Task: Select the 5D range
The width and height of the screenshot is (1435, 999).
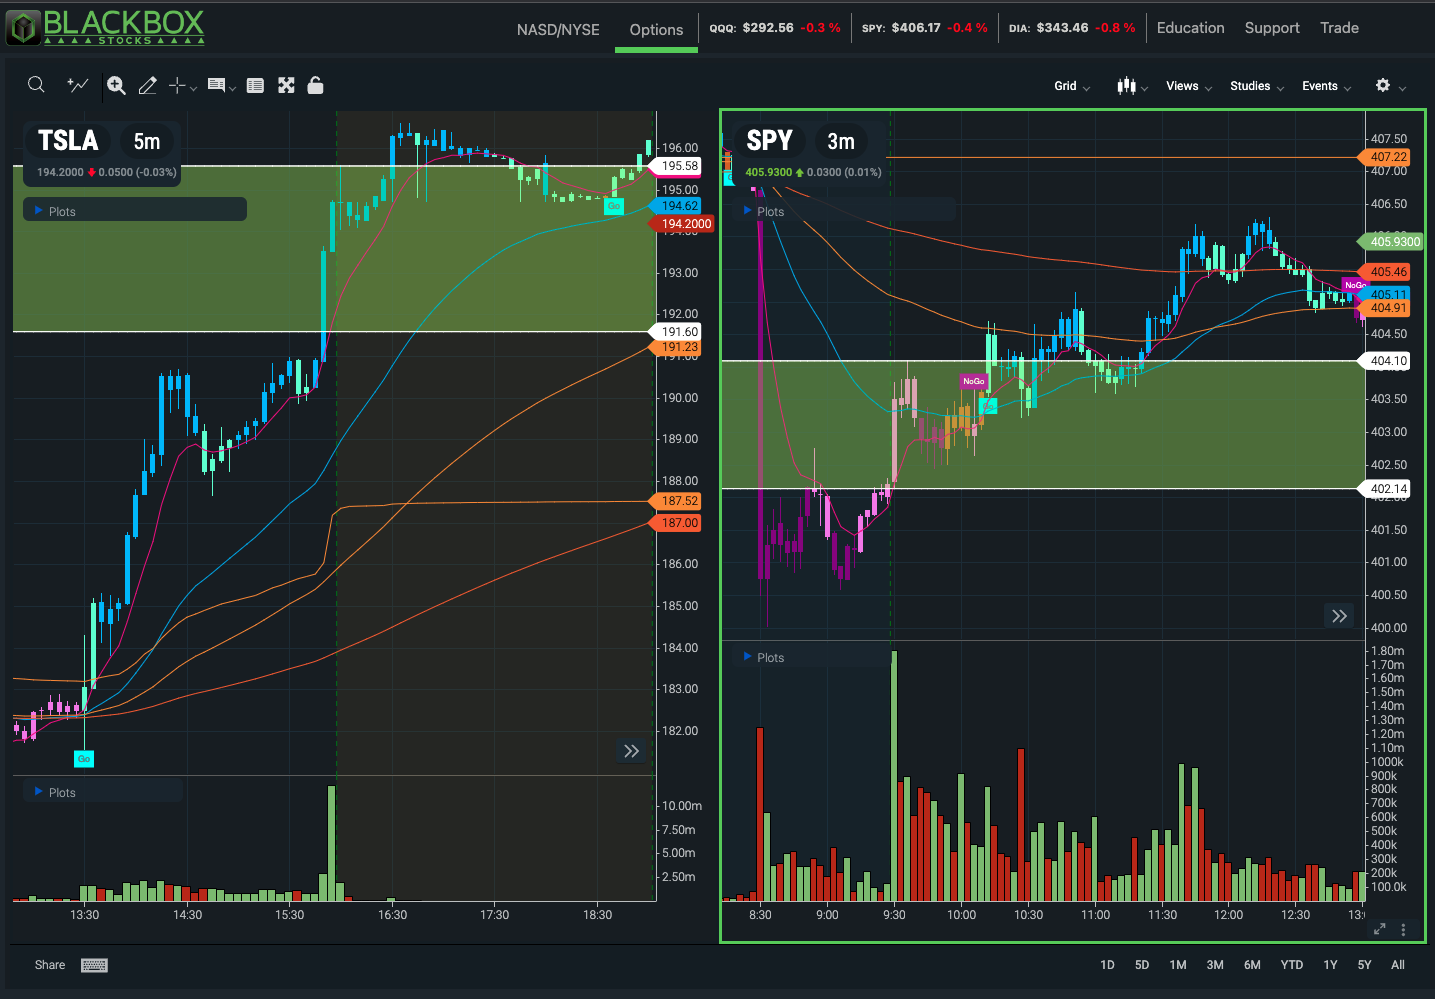Action: pos(1142,965)
